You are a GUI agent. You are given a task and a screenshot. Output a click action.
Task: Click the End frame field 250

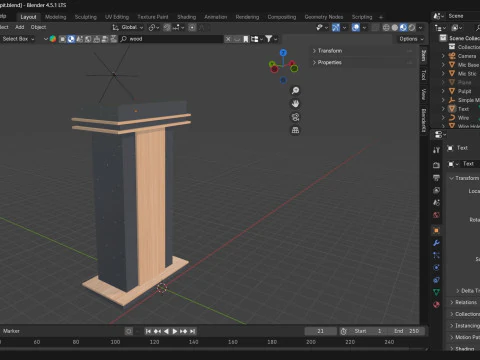point(407,331)
